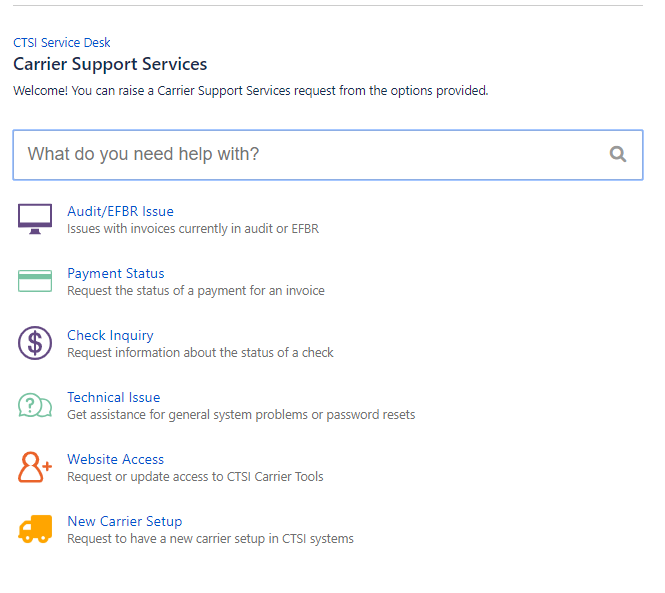The image size is (665, 593).
Task: Click 'Get assistance for general system problems' text
Action: [240, 415]
